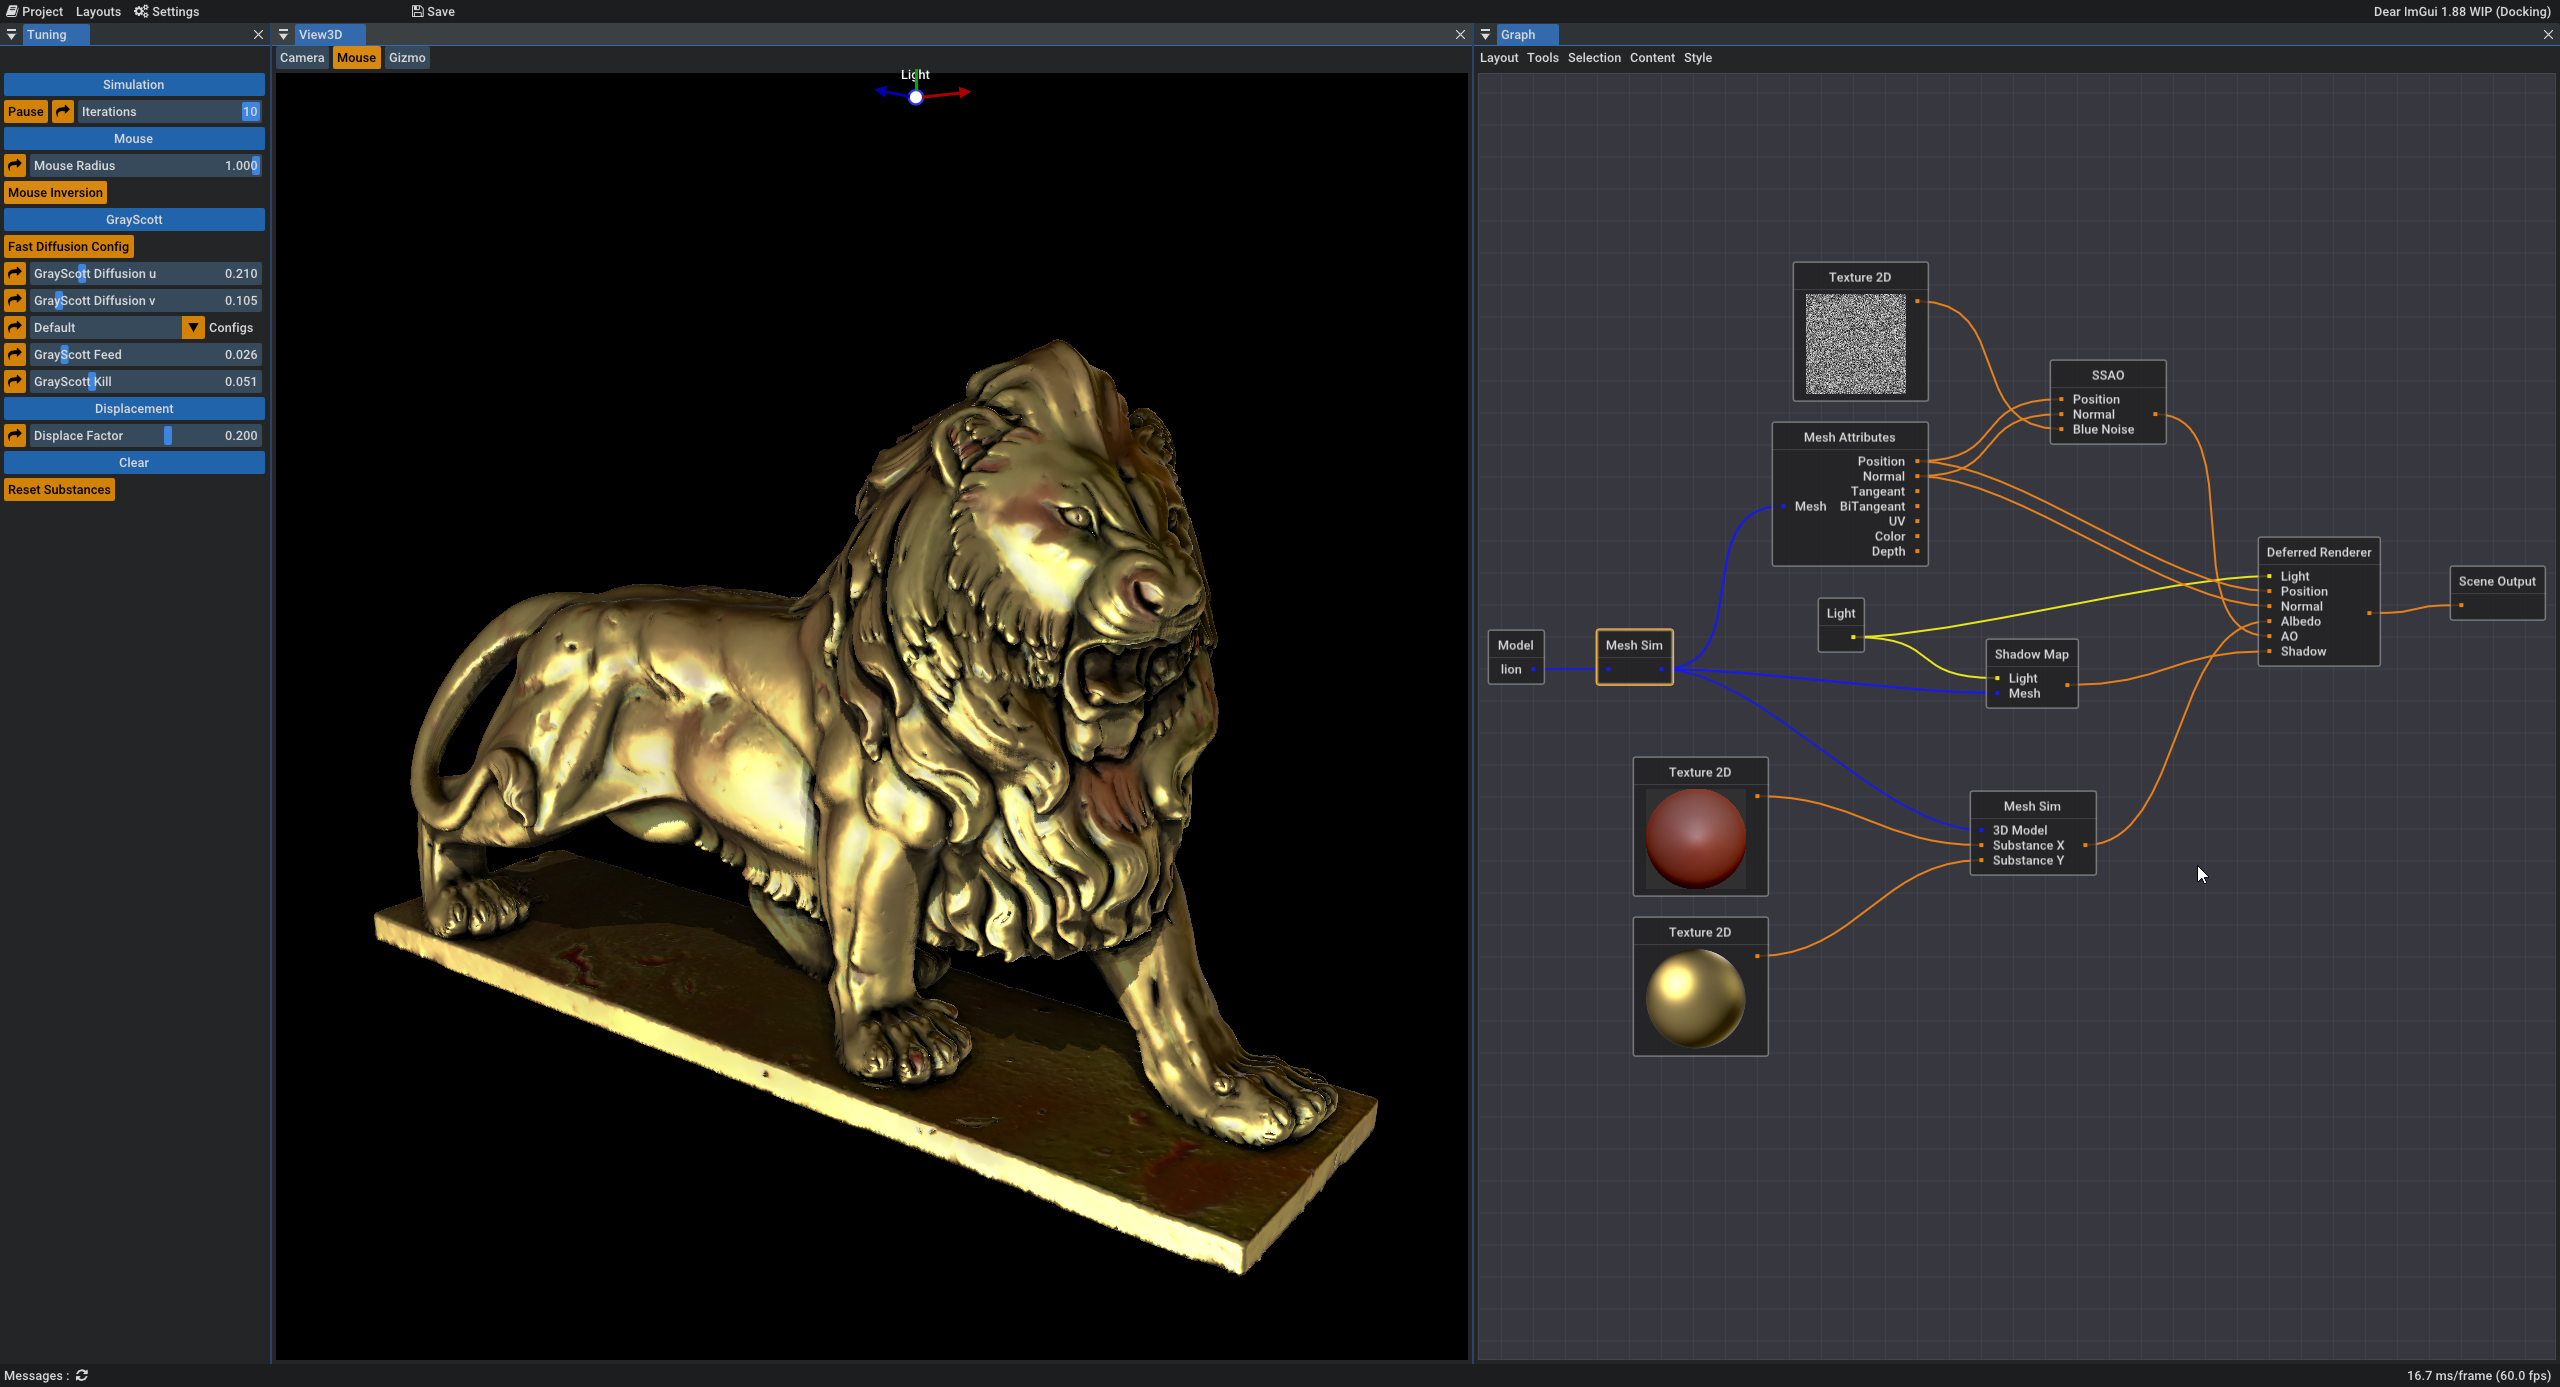The width and height of the screenshot is (2560, 1387).
Task: Click reset arrow beside Displace Factor
Action: 15,436
